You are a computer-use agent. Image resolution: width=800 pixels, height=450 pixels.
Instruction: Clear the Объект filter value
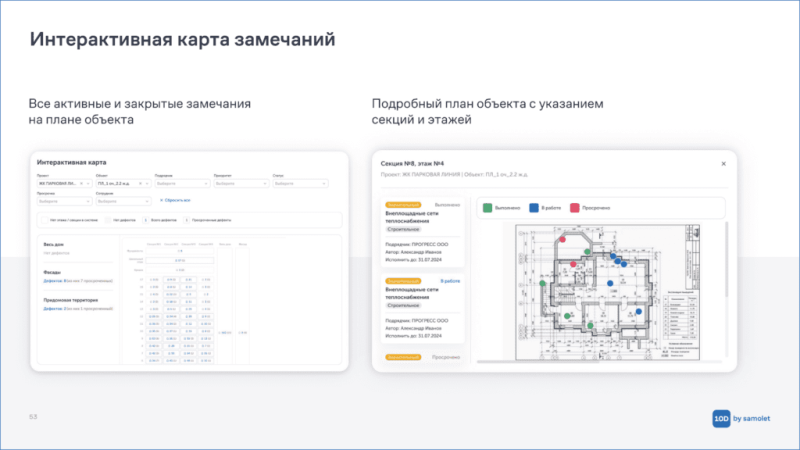tap(140, 184)
